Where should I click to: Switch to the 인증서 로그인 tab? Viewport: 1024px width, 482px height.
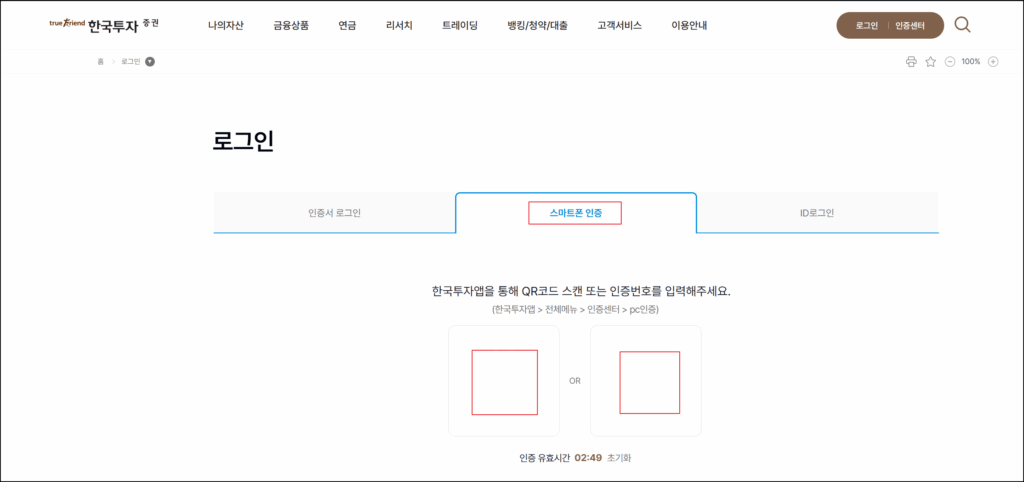coord(334,213)
